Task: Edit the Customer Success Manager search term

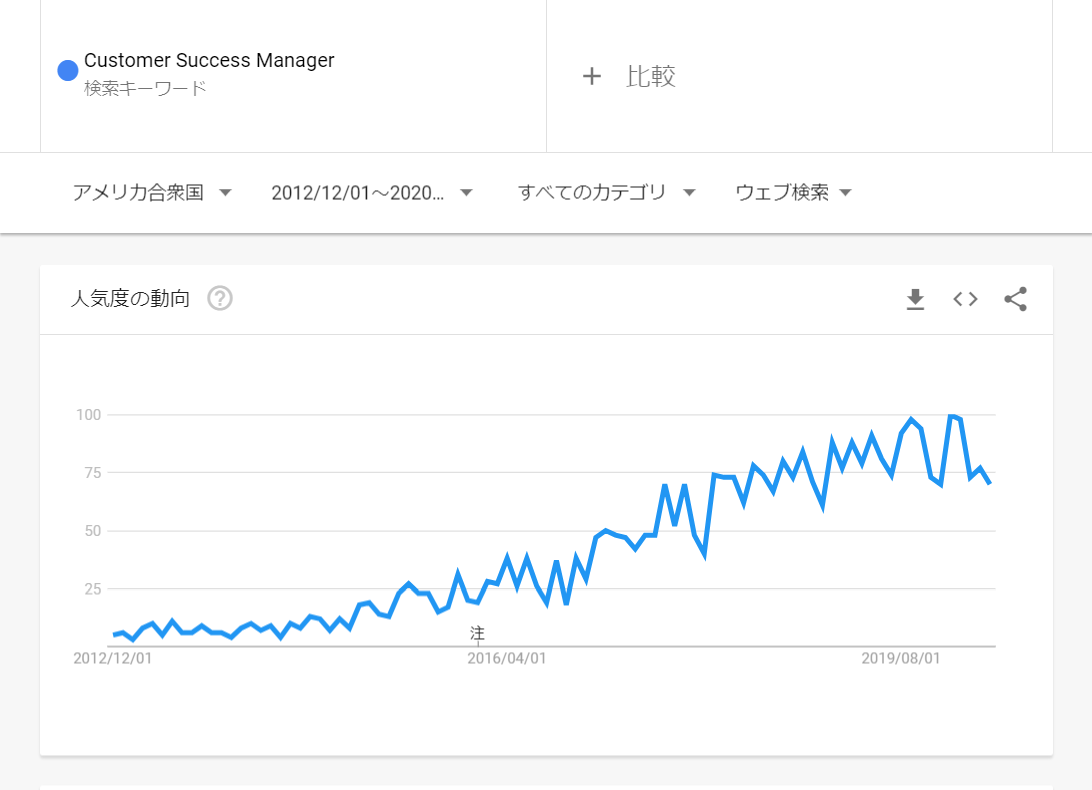Action: pyautogui.click(x=209, y=60)
